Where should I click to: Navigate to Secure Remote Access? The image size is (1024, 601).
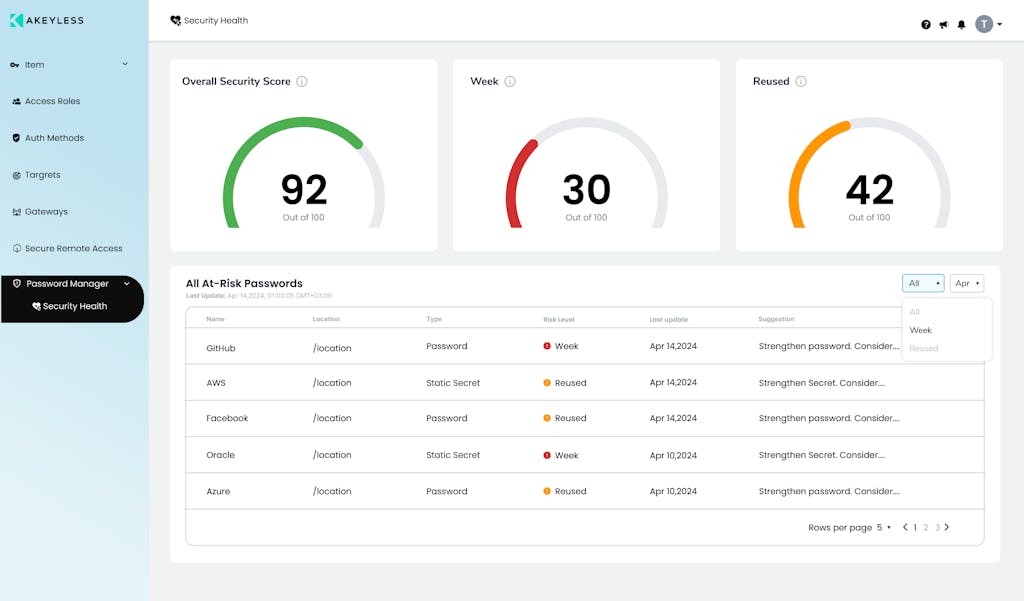73,249
